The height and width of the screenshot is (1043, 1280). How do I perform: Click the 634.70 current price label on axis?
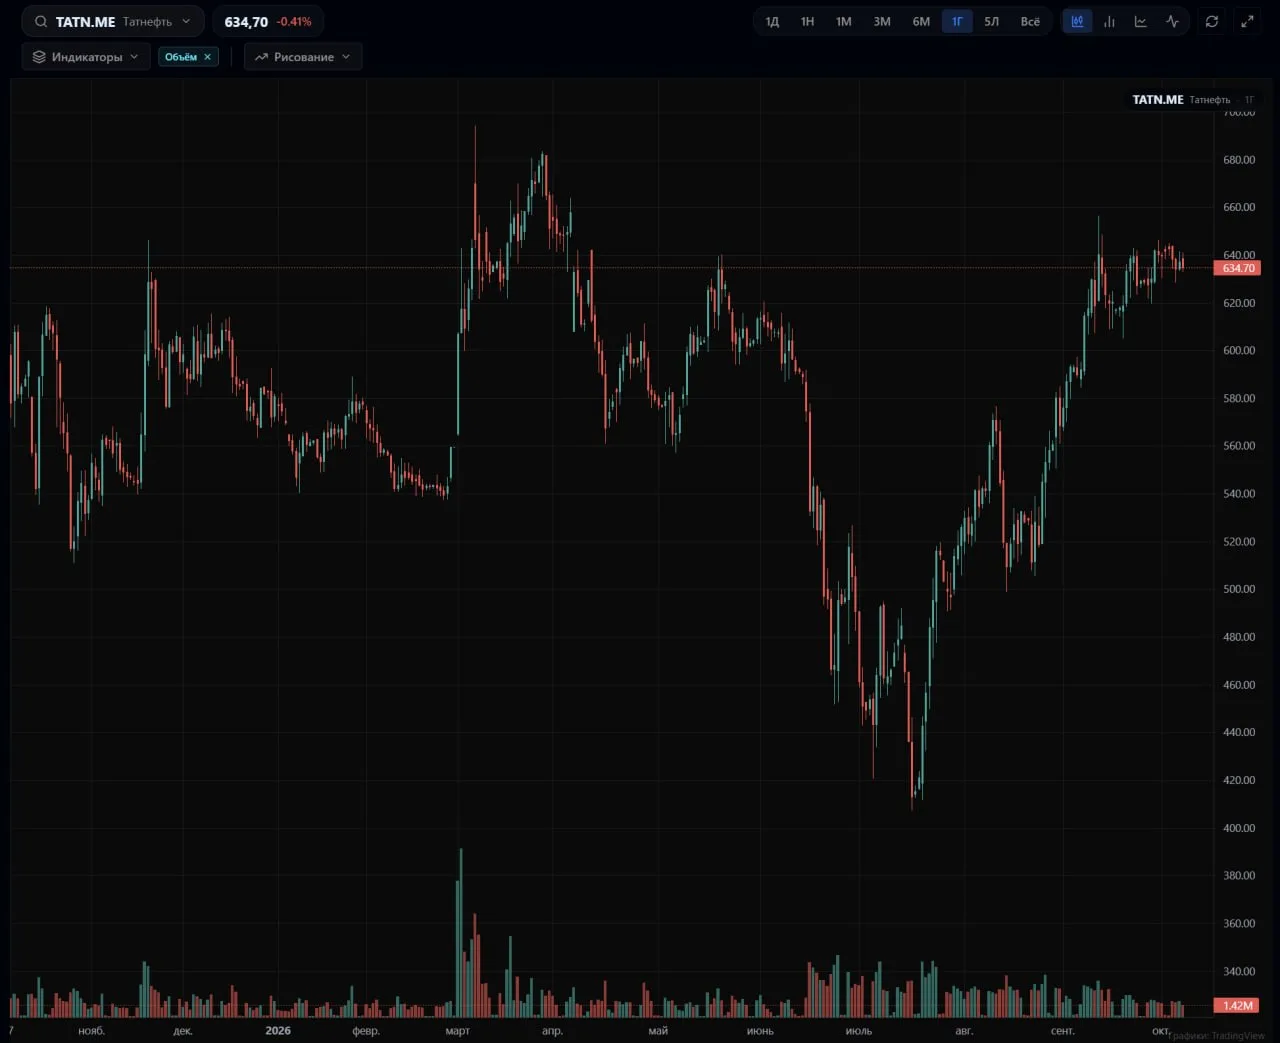1237,268
